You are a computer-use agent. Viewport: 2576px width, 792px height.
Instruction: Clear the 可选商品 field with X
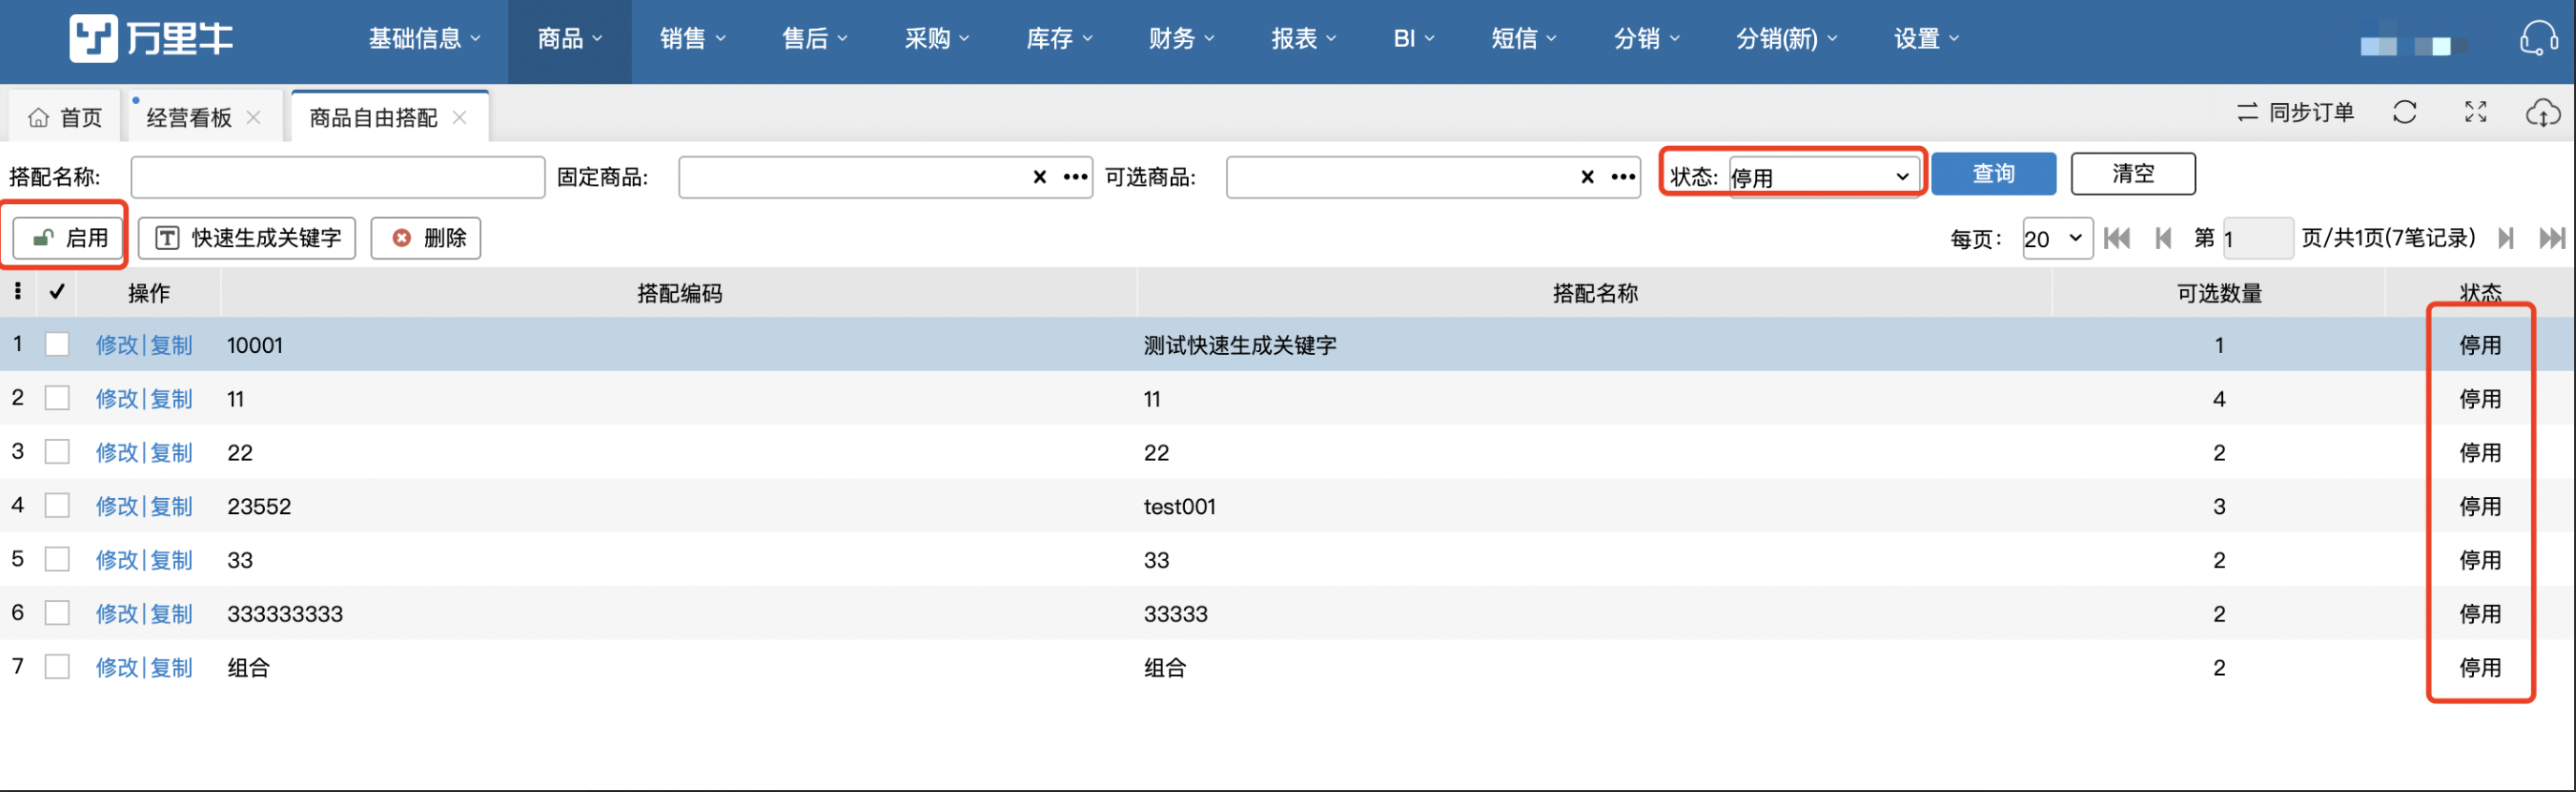click(x=1587, y=177)
